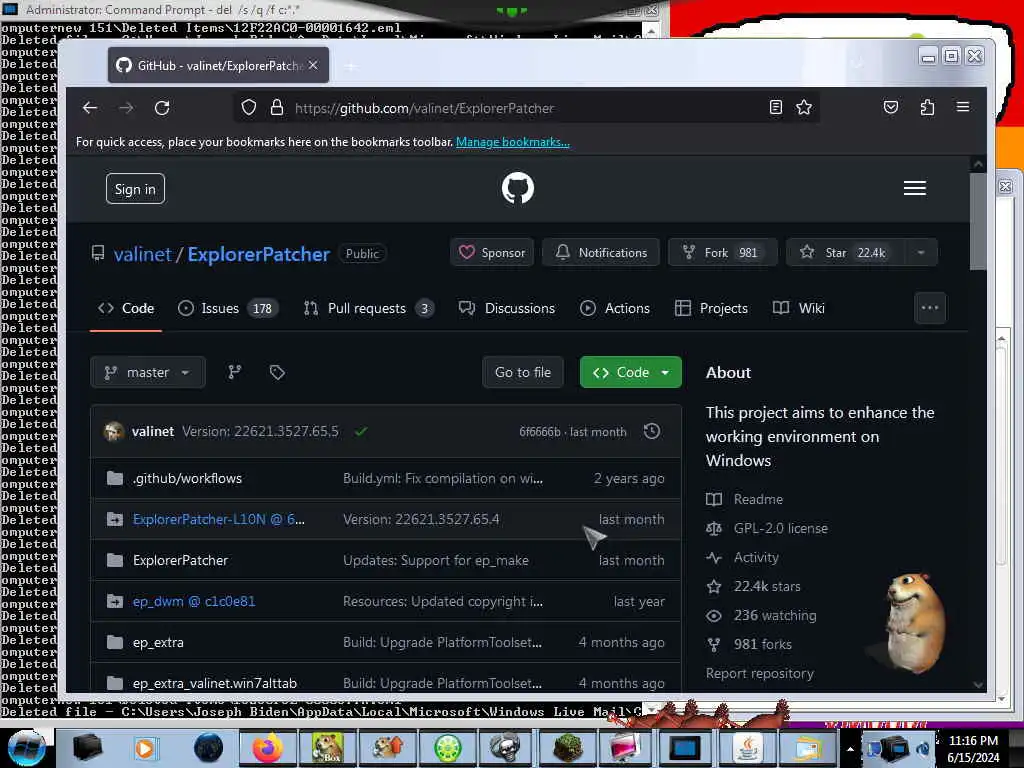
Task: Open the media player taskbar icon
Action: (x=145, y=748)
